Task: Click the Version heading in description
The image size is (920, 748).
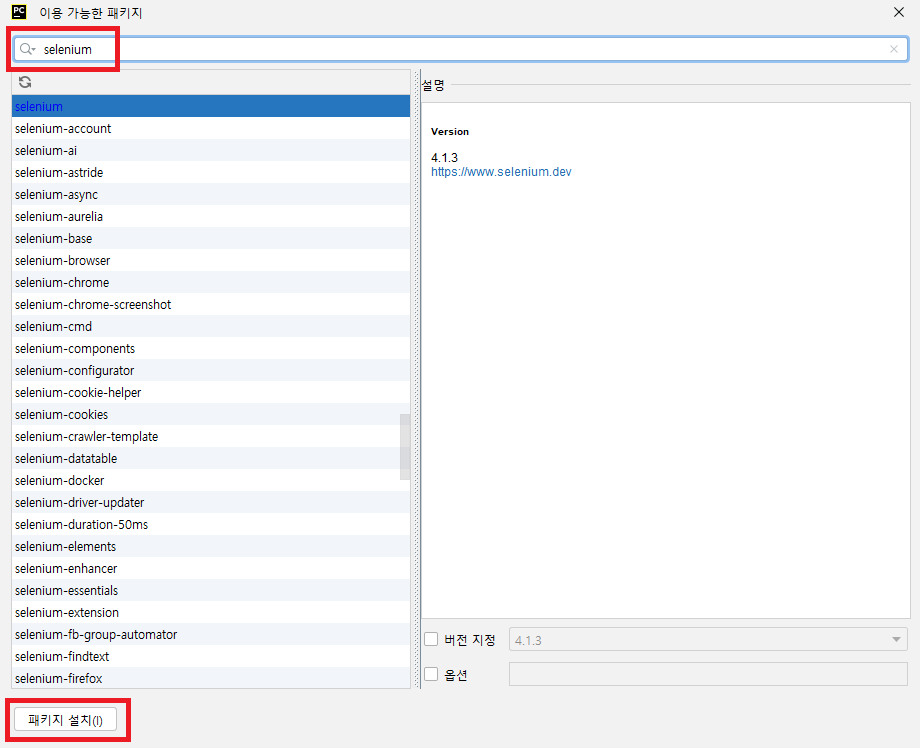Action: coord(450,131)
